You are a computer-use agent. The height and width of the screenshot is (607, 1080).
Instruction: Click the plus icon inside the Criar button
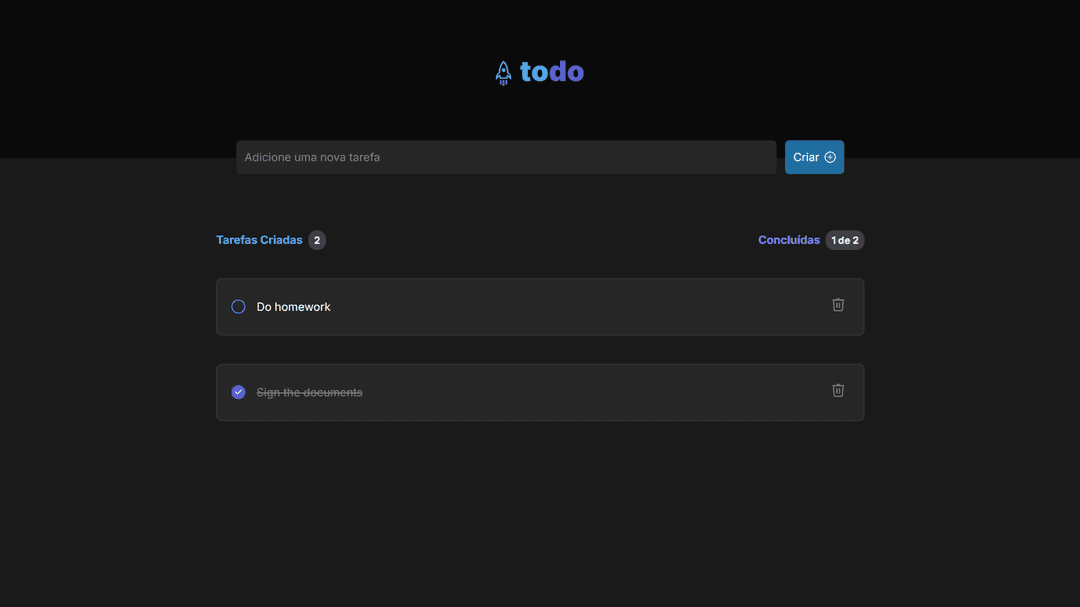click(x=828, y=157)
